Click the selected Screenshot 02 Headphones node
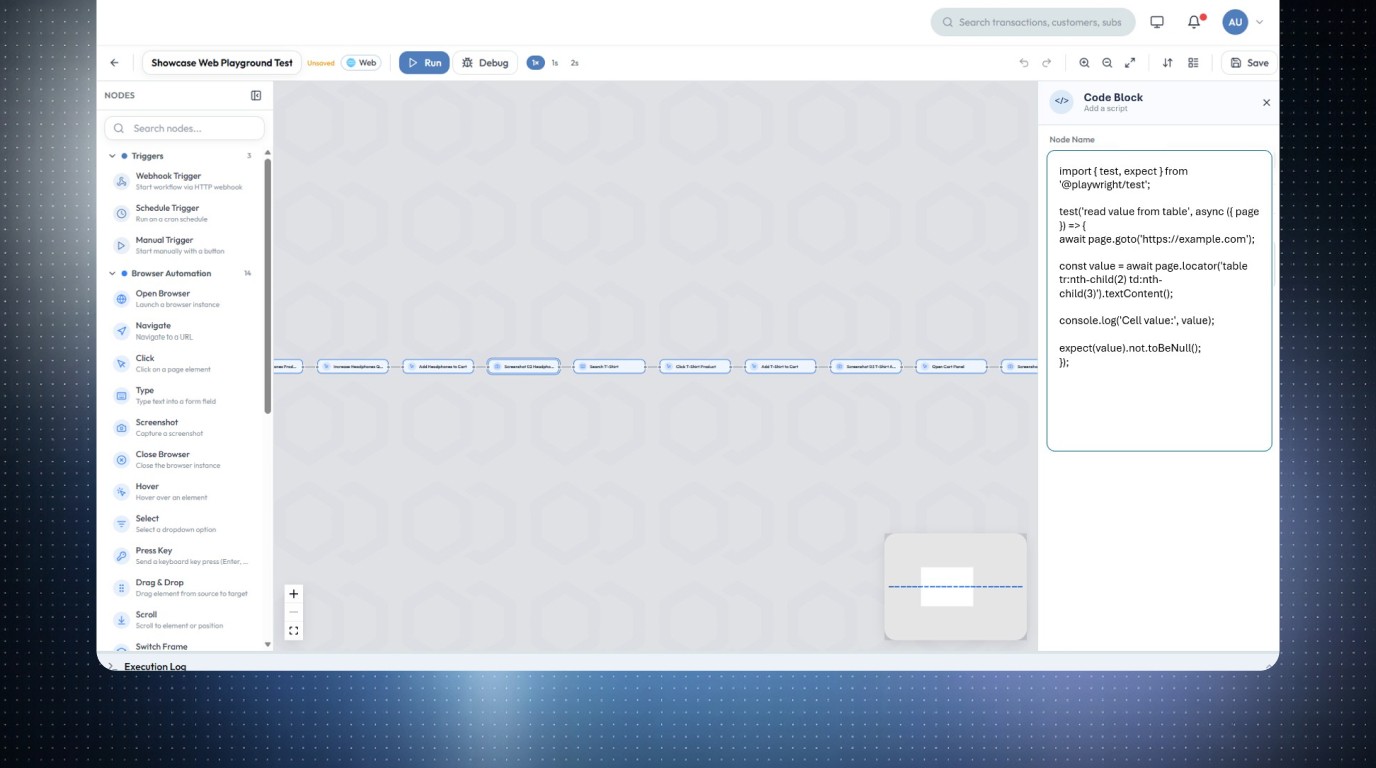Viewport: 1376px width, 768px height. (523, 366)
